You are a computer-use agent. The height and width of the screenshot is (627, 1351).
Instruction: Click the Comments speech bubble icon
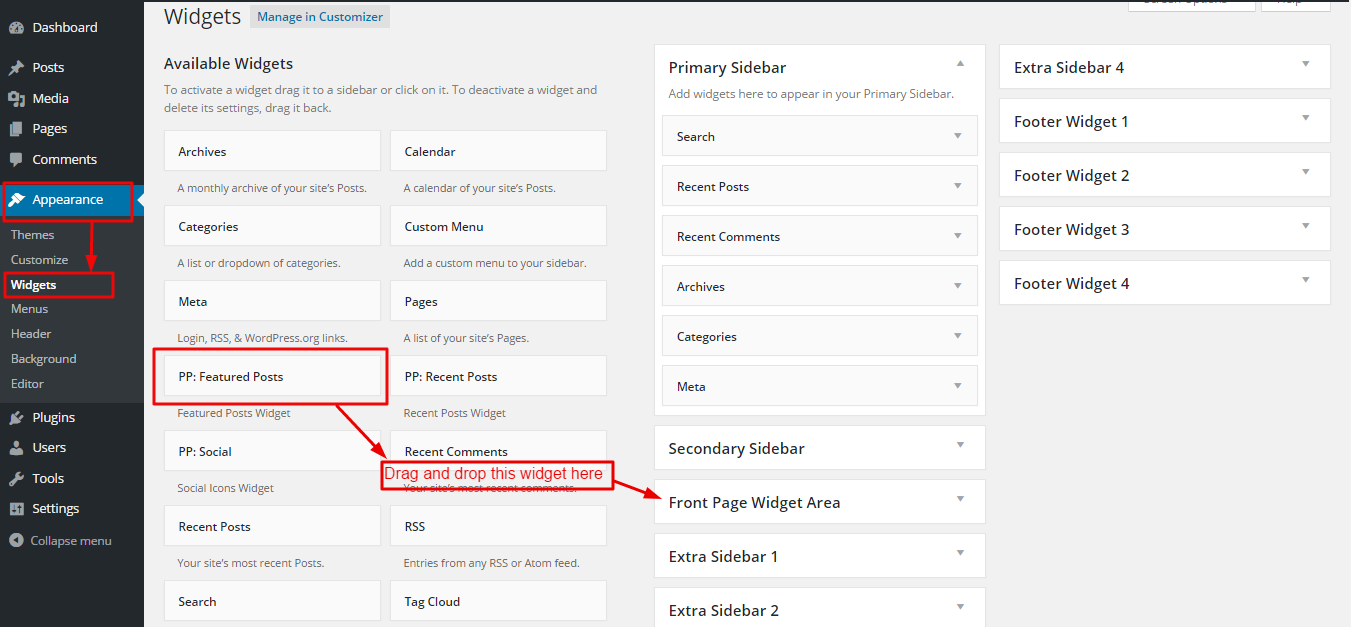coord(16,160)
